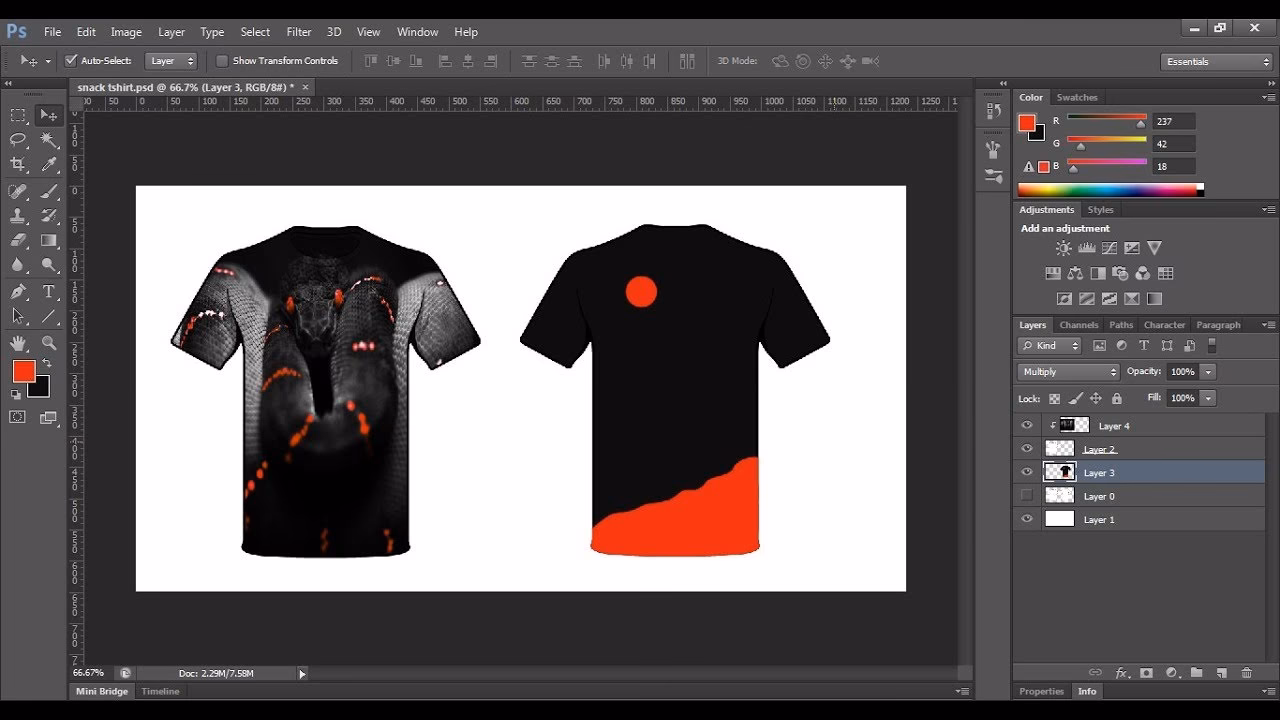
Task: Open the Essentials workspace switcher
Action: coord(1216,61)
